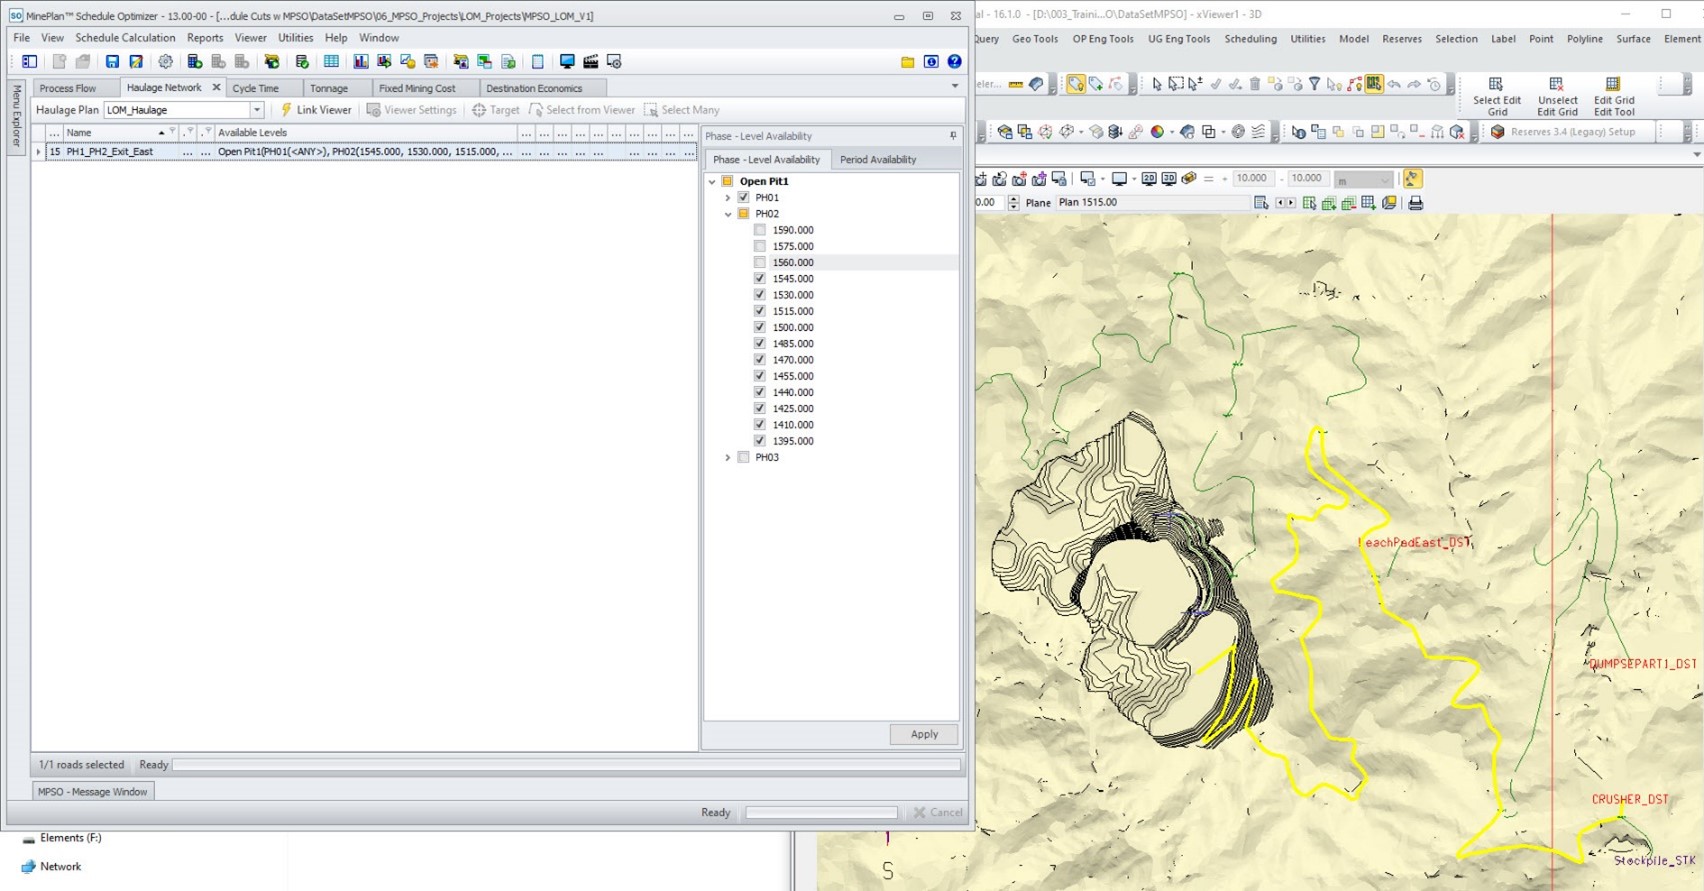This screenshot has height=891, width=1704.
Task: Expand the PH1_PH2_Exit_East row arrow
Action: pos(39,152)
